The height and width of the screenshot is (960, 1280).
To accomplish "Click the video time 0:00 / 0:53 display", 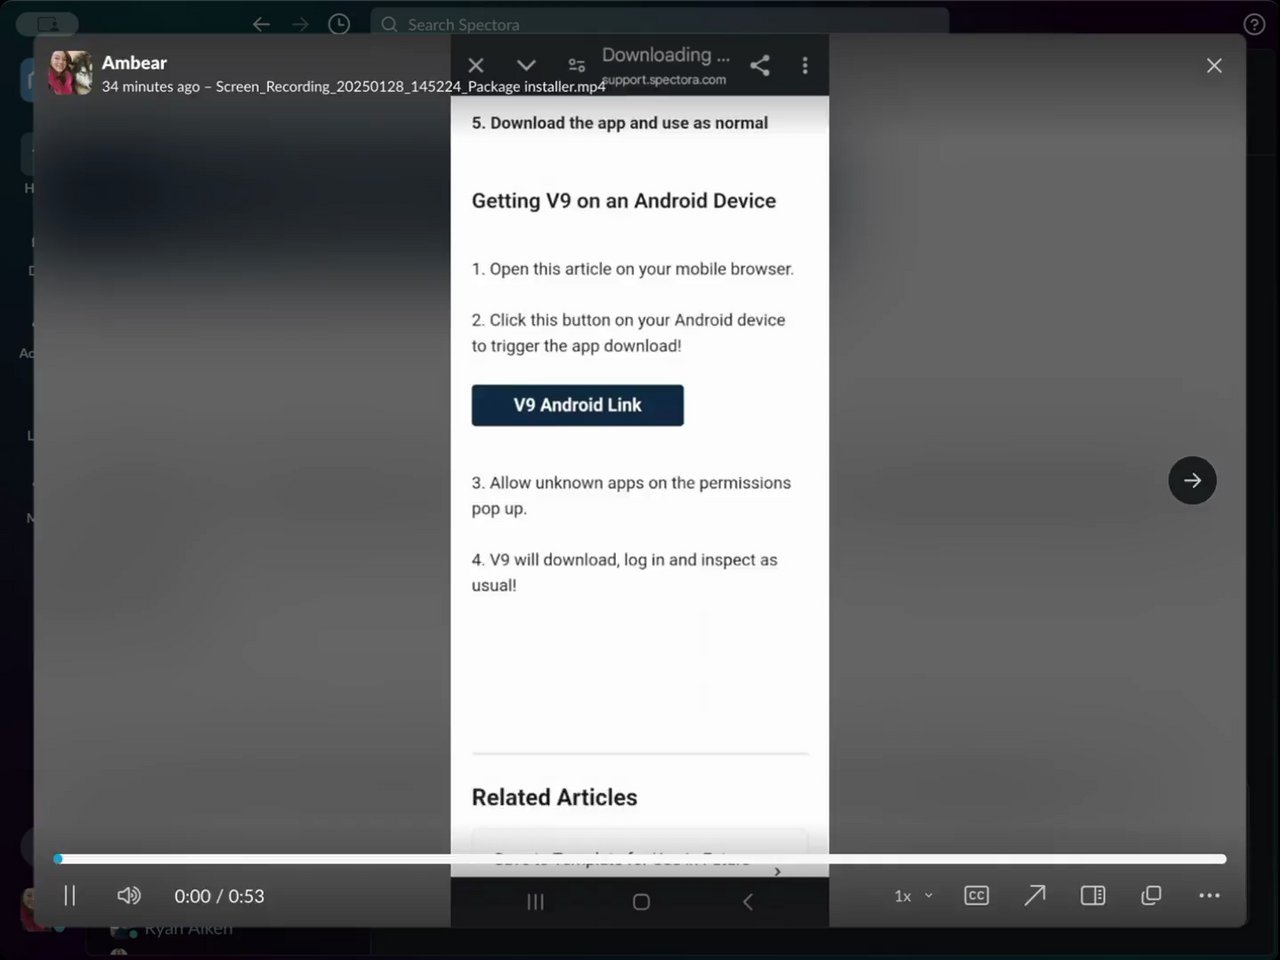I will [x=219, y=896].
